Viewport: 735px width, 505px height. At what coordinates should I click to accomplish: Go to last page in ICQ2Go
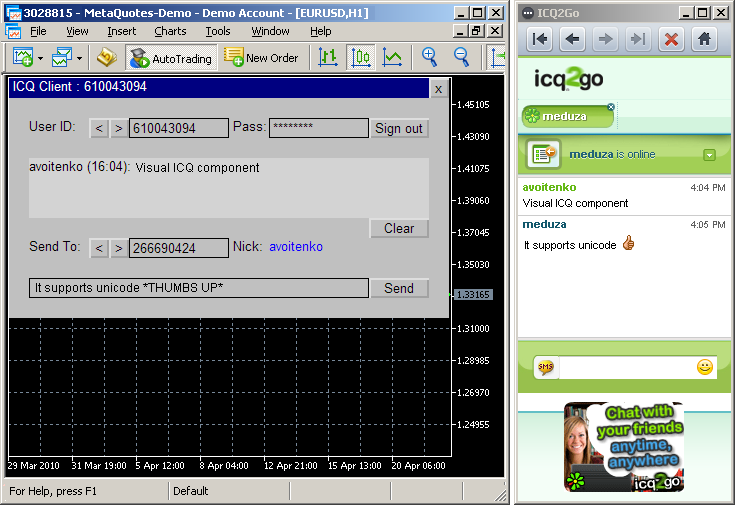pos(638,39)
